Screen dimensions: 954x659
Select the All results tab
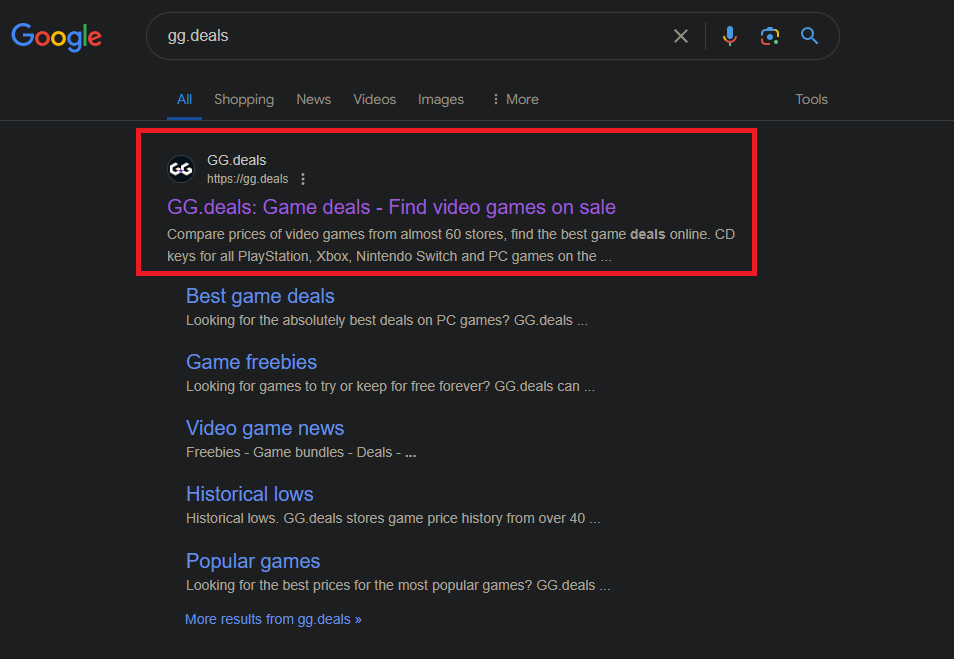click(x=184, y=99)
